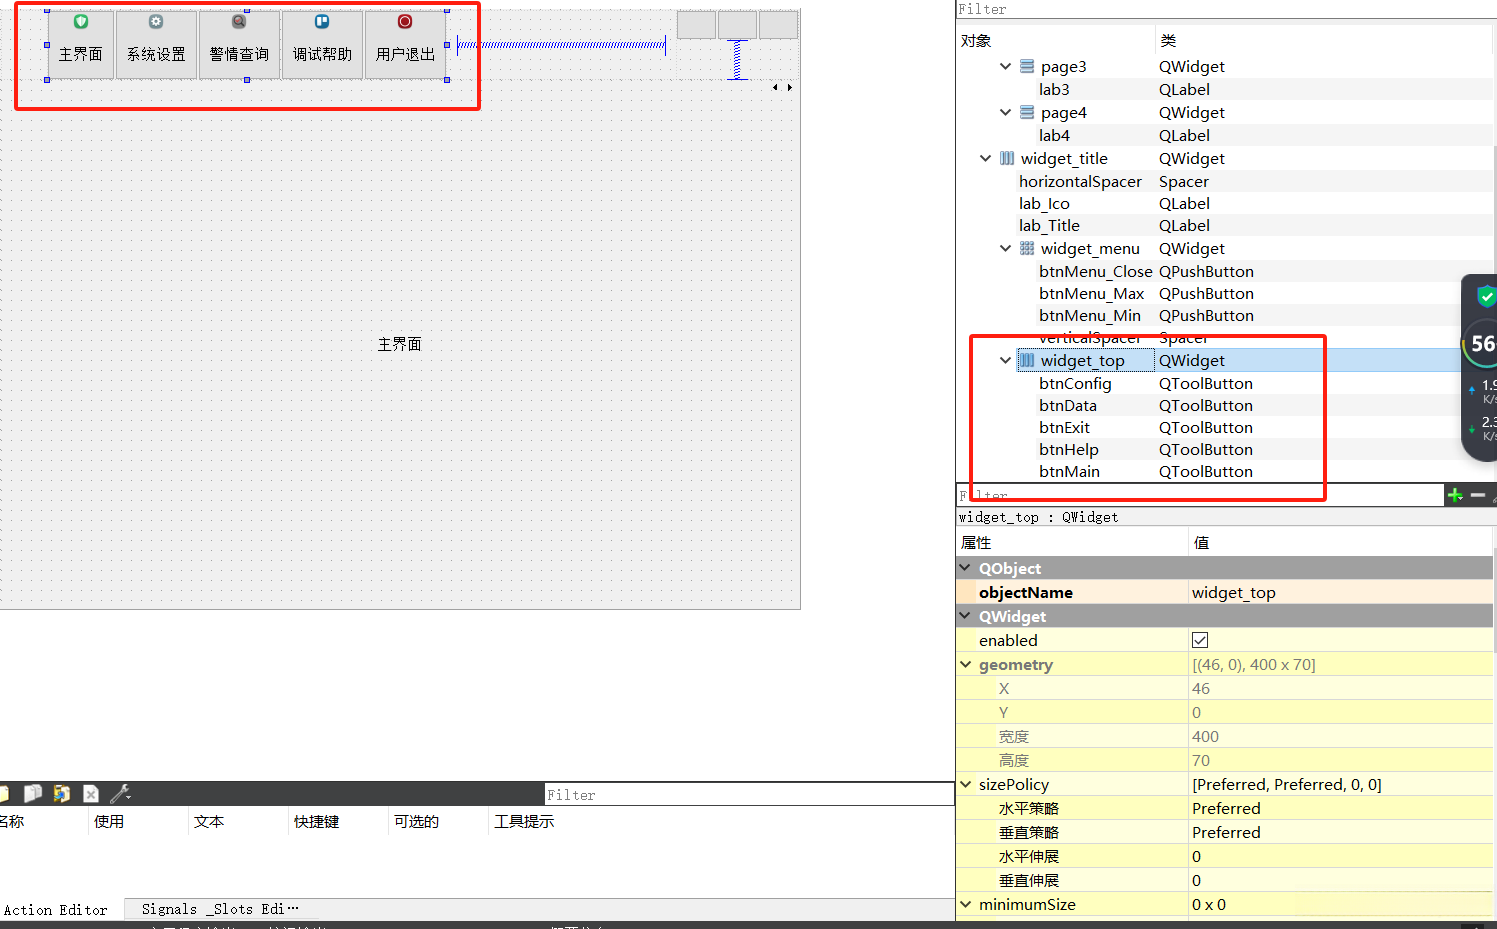
Task: Collapse the QObject property group
Action: [965, 568]
